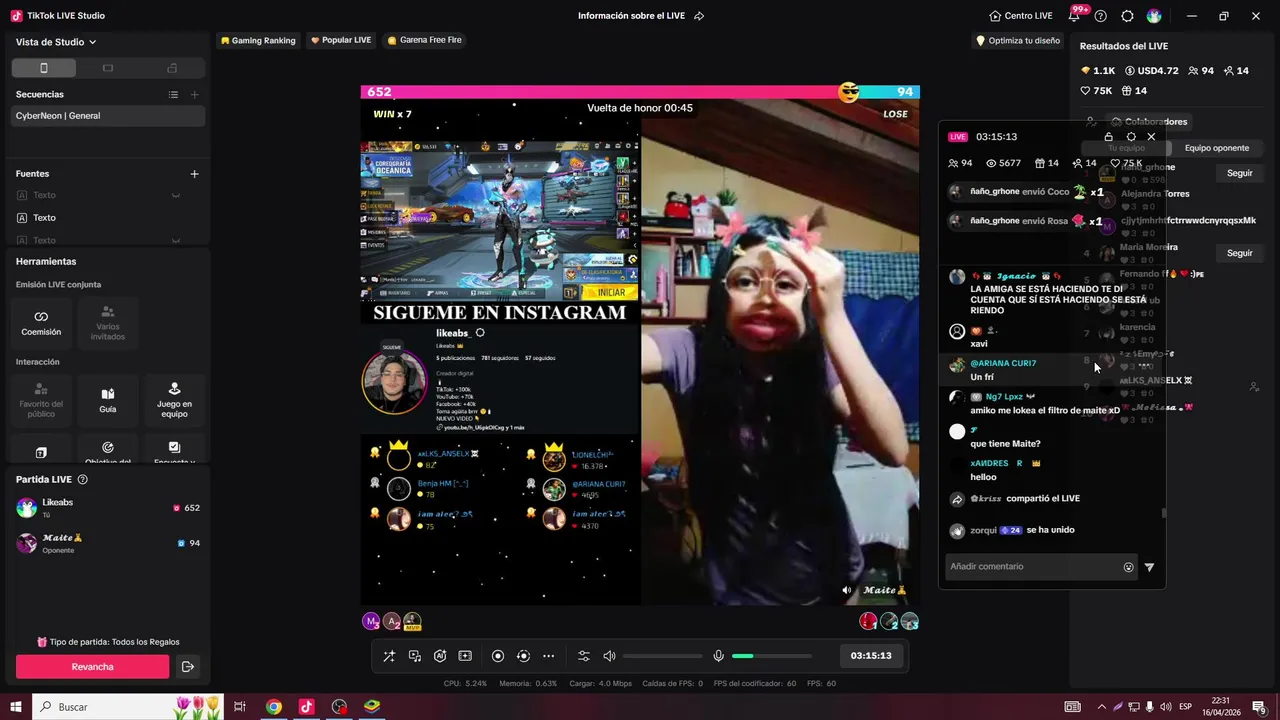Image resolution: width=1280 pixels, height=720 pixels.
Task: Open the help question mark icon
Action: 1101,16
